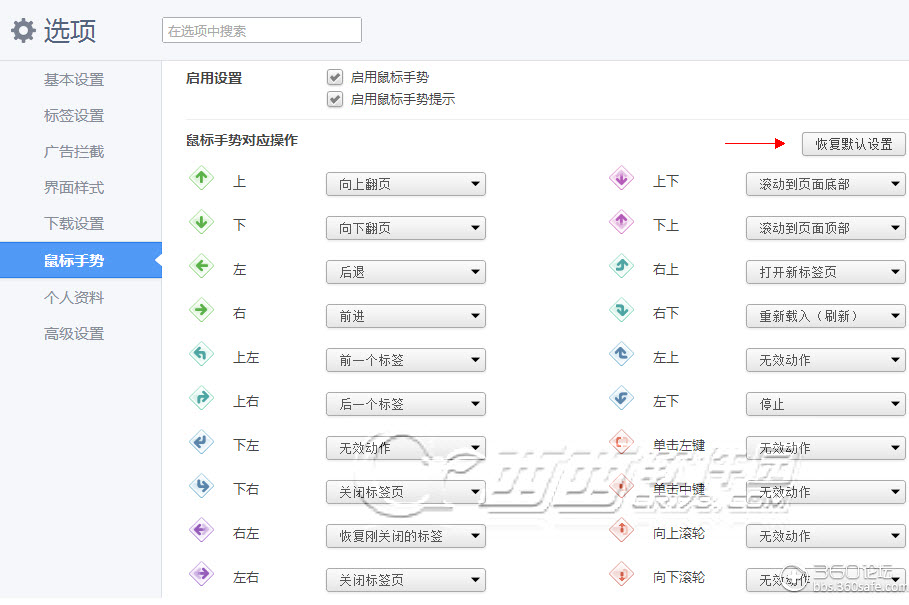Click the 恢复默认设置 button

(853, 144)
